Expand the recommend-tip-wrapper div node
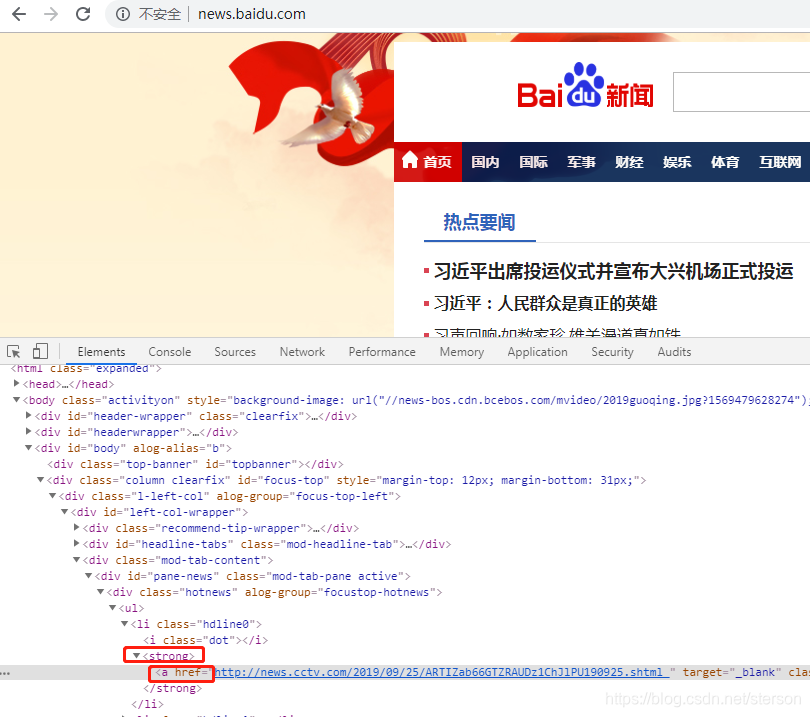The width and height of the screenshot is (810, 717). [76, 527]
